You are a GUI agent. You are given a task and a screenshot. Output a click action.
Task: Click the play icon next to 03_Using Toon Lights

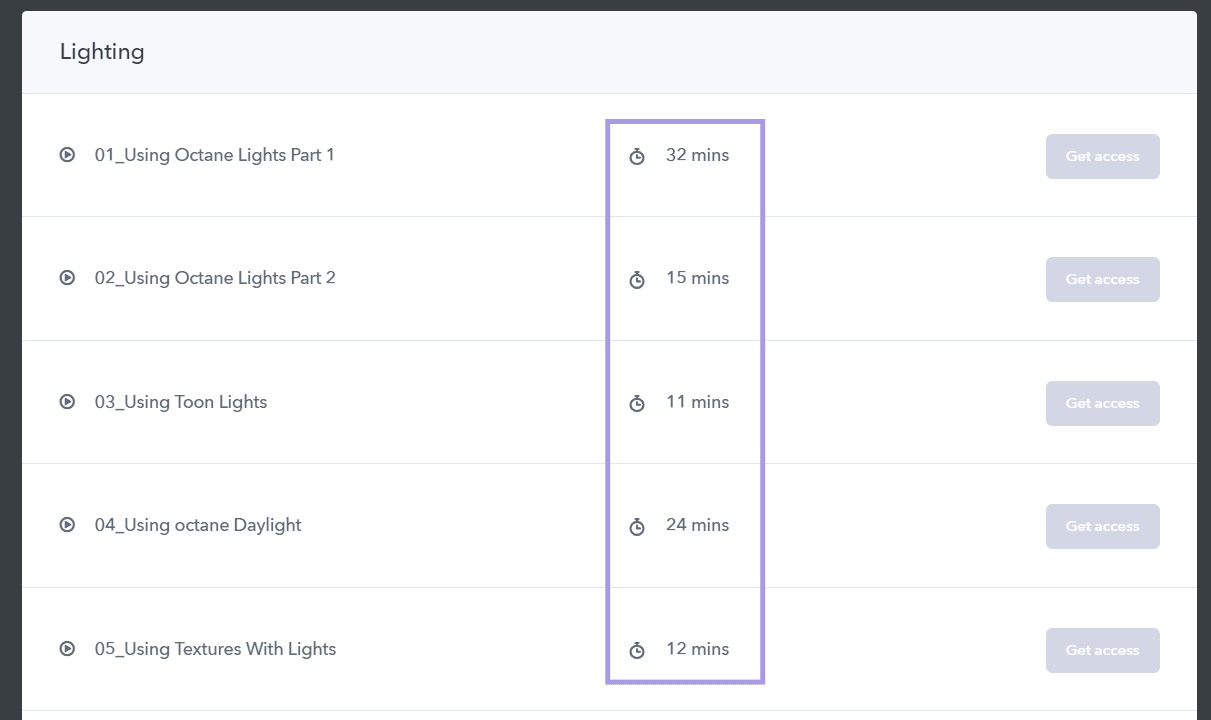(x=67, y=402)
